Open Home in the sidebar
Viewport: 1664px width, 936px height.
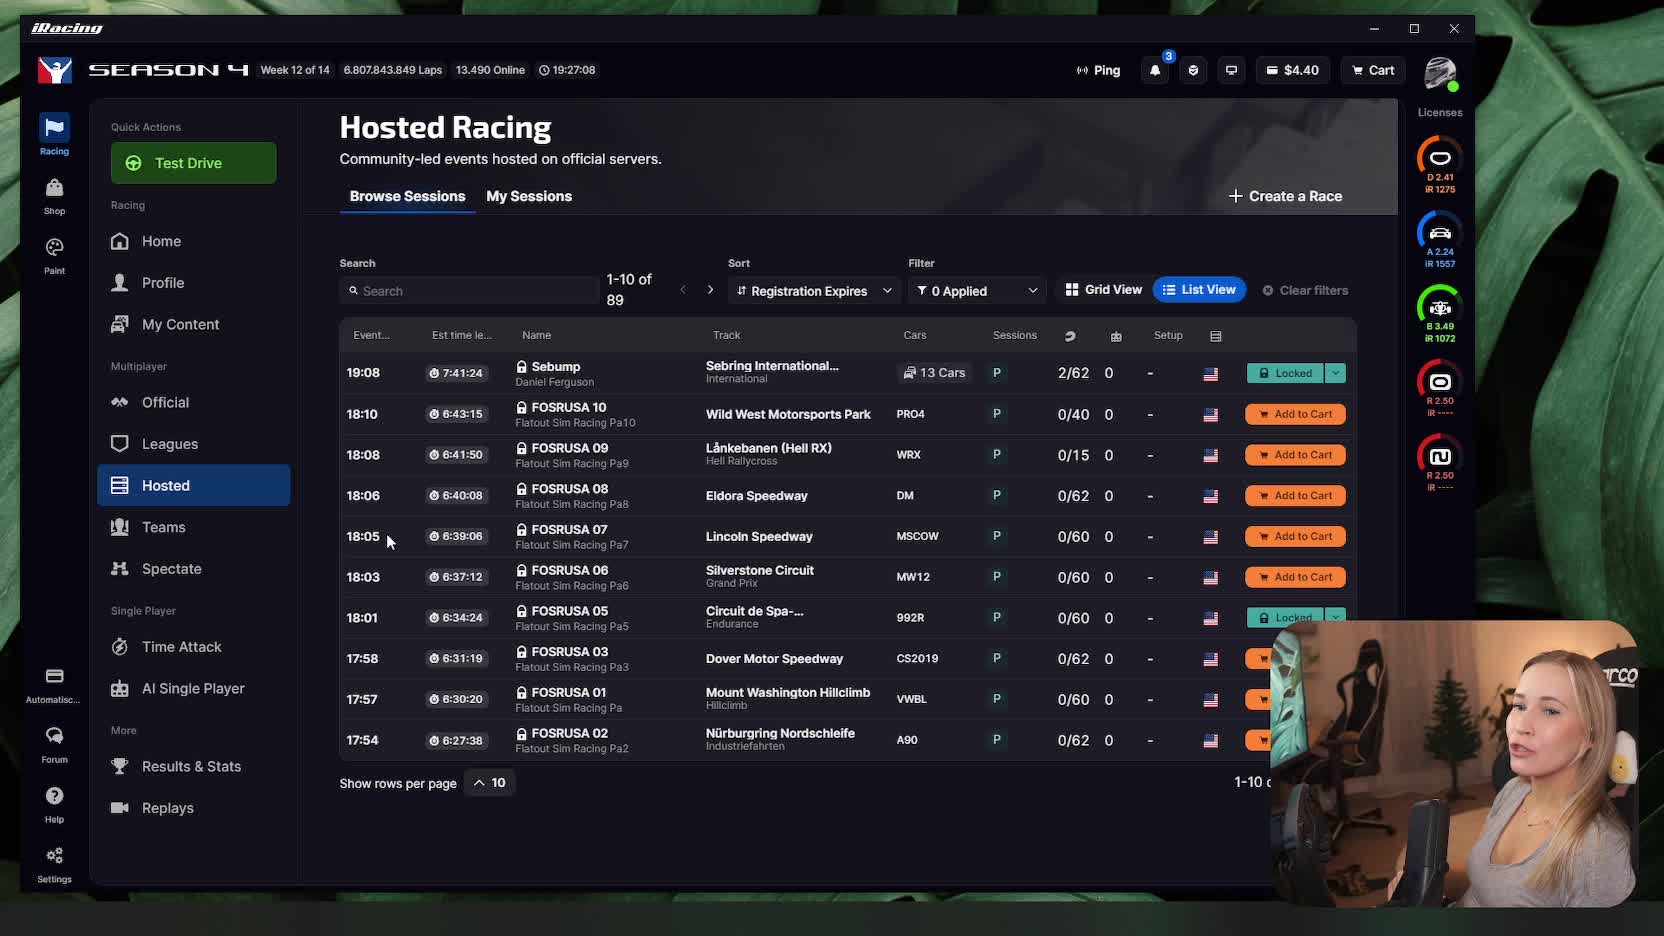click(194, 241)
